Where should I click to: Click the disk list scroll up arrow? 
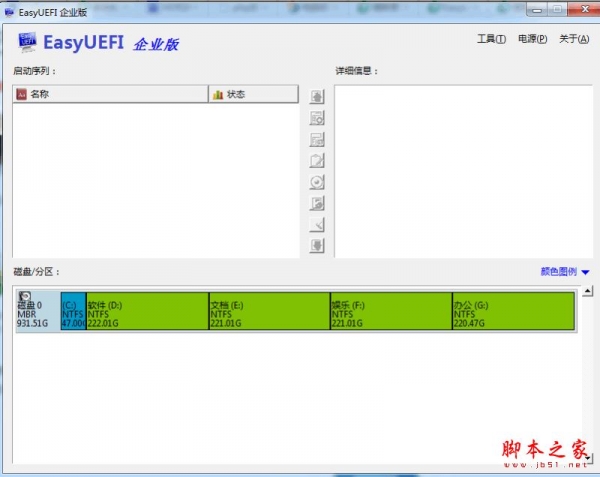(588, 291)
